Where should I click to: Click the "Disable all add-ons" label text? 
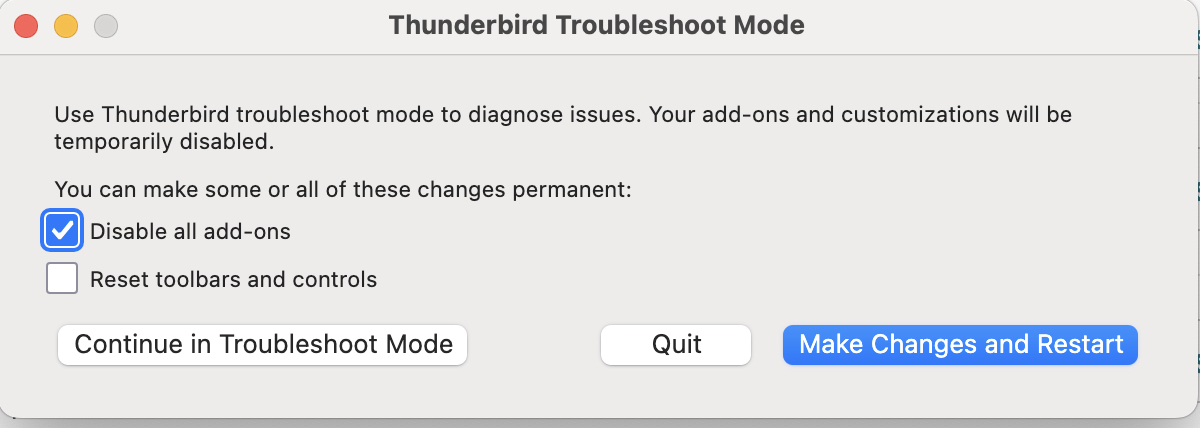(190, 232)
